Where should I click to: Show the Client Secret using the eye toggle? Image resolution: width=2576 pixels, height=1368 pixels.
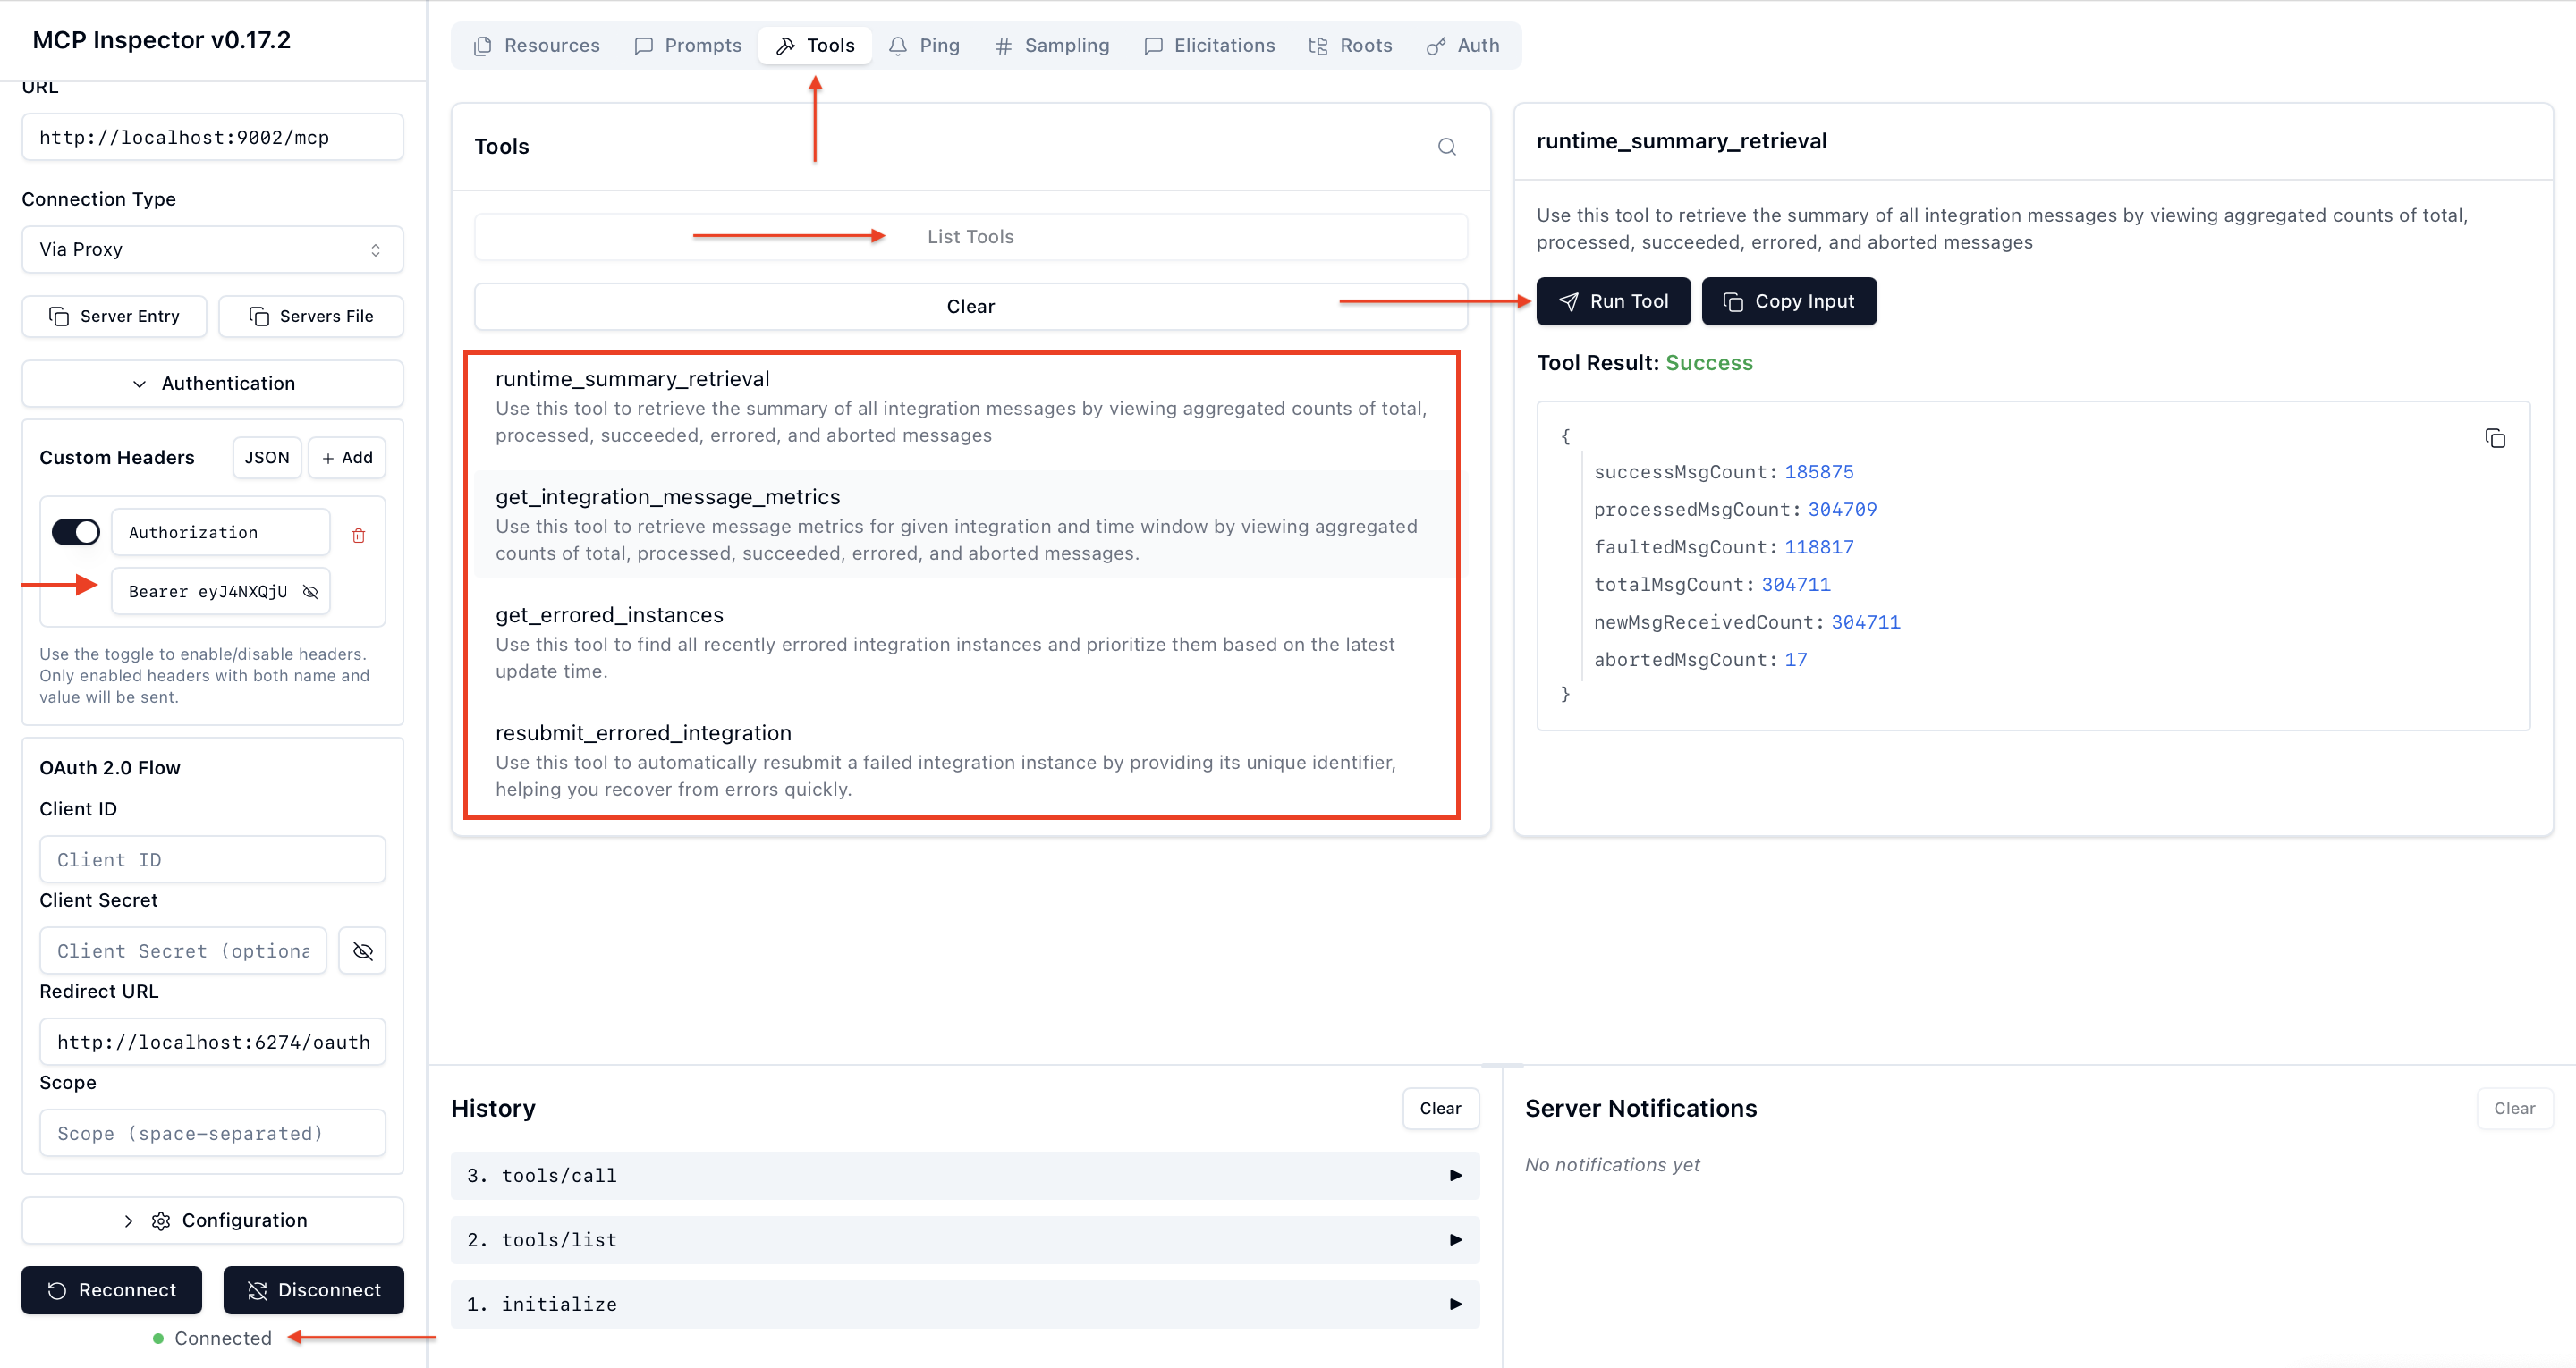361,950
